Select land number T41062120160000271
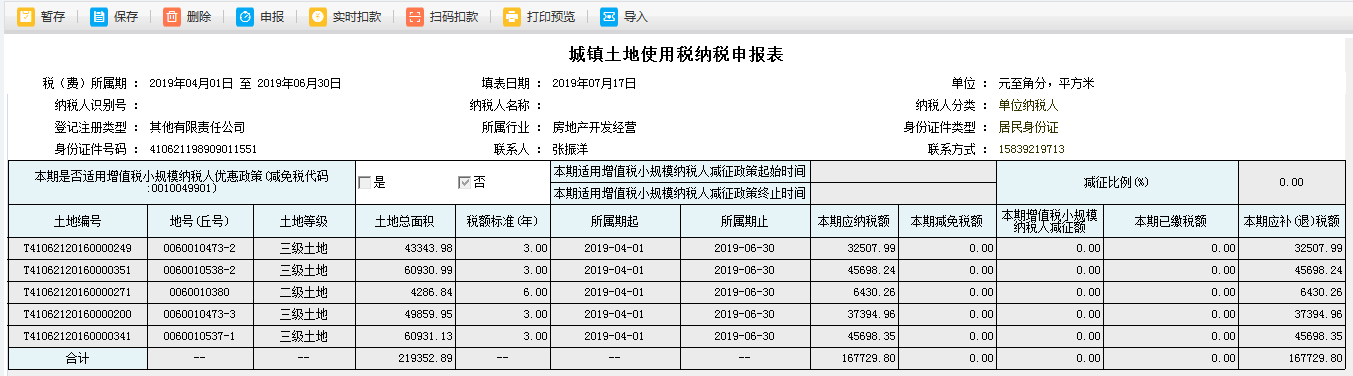The image size is (1353, 376). click(78, 292)
